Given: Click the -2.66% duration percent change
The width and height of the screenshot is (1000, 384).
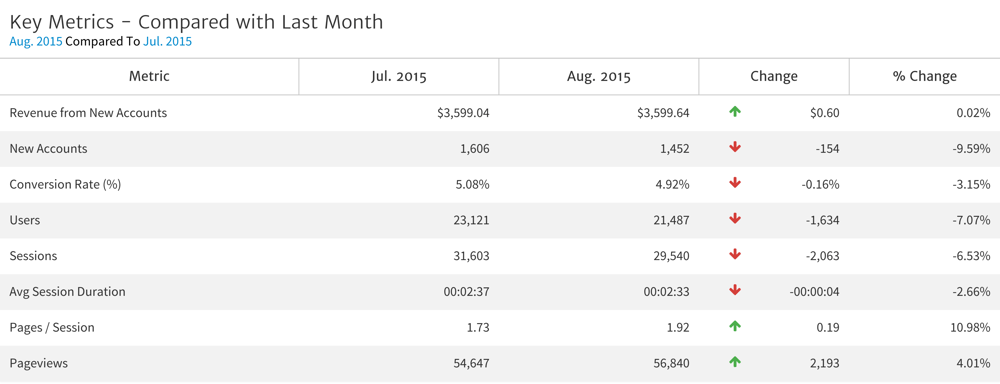Looking at the screenshot, I should (x=971, y=292).
